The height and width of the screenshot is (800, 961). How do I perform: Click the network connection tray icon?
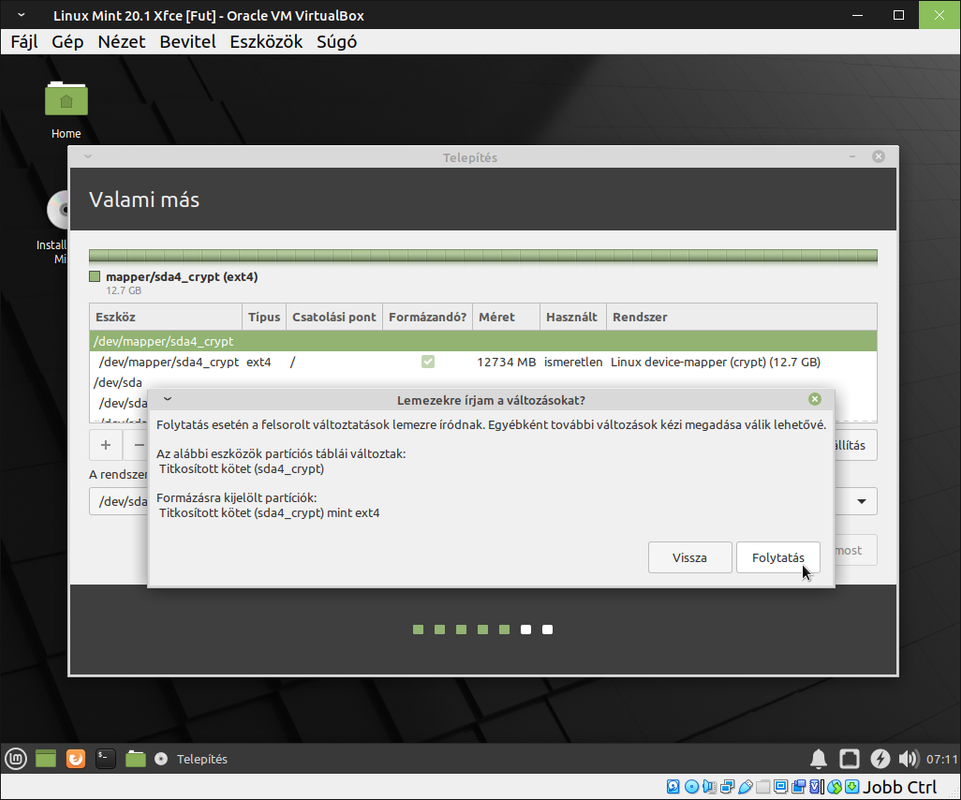[x=849, y=759]
